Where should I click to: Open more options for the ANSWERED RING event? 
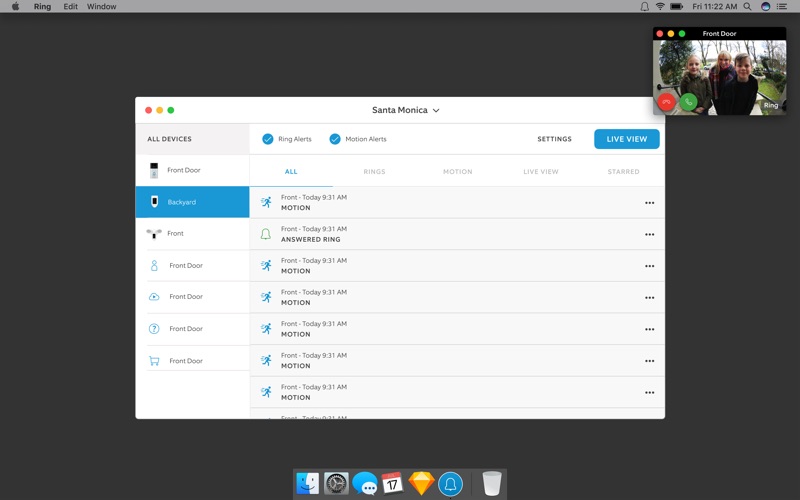click(649, 234)
